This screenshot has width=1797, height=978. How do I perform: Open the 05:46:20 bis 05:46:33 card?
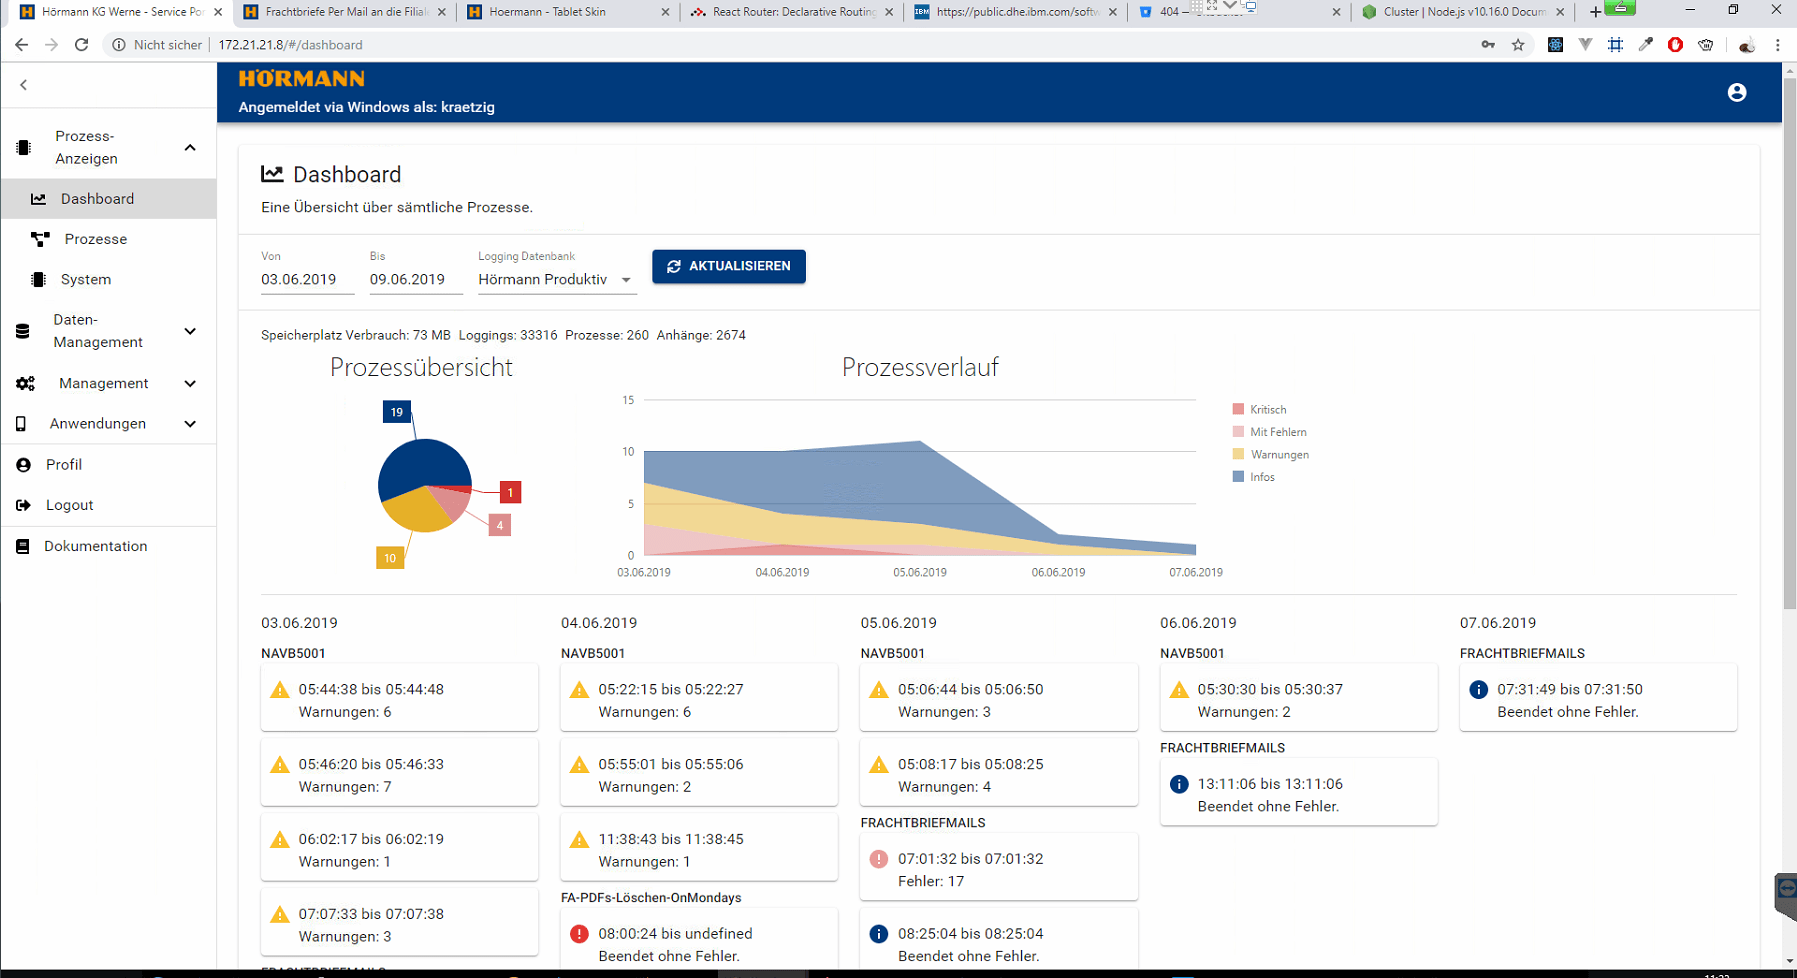click(x=399, y=772)
